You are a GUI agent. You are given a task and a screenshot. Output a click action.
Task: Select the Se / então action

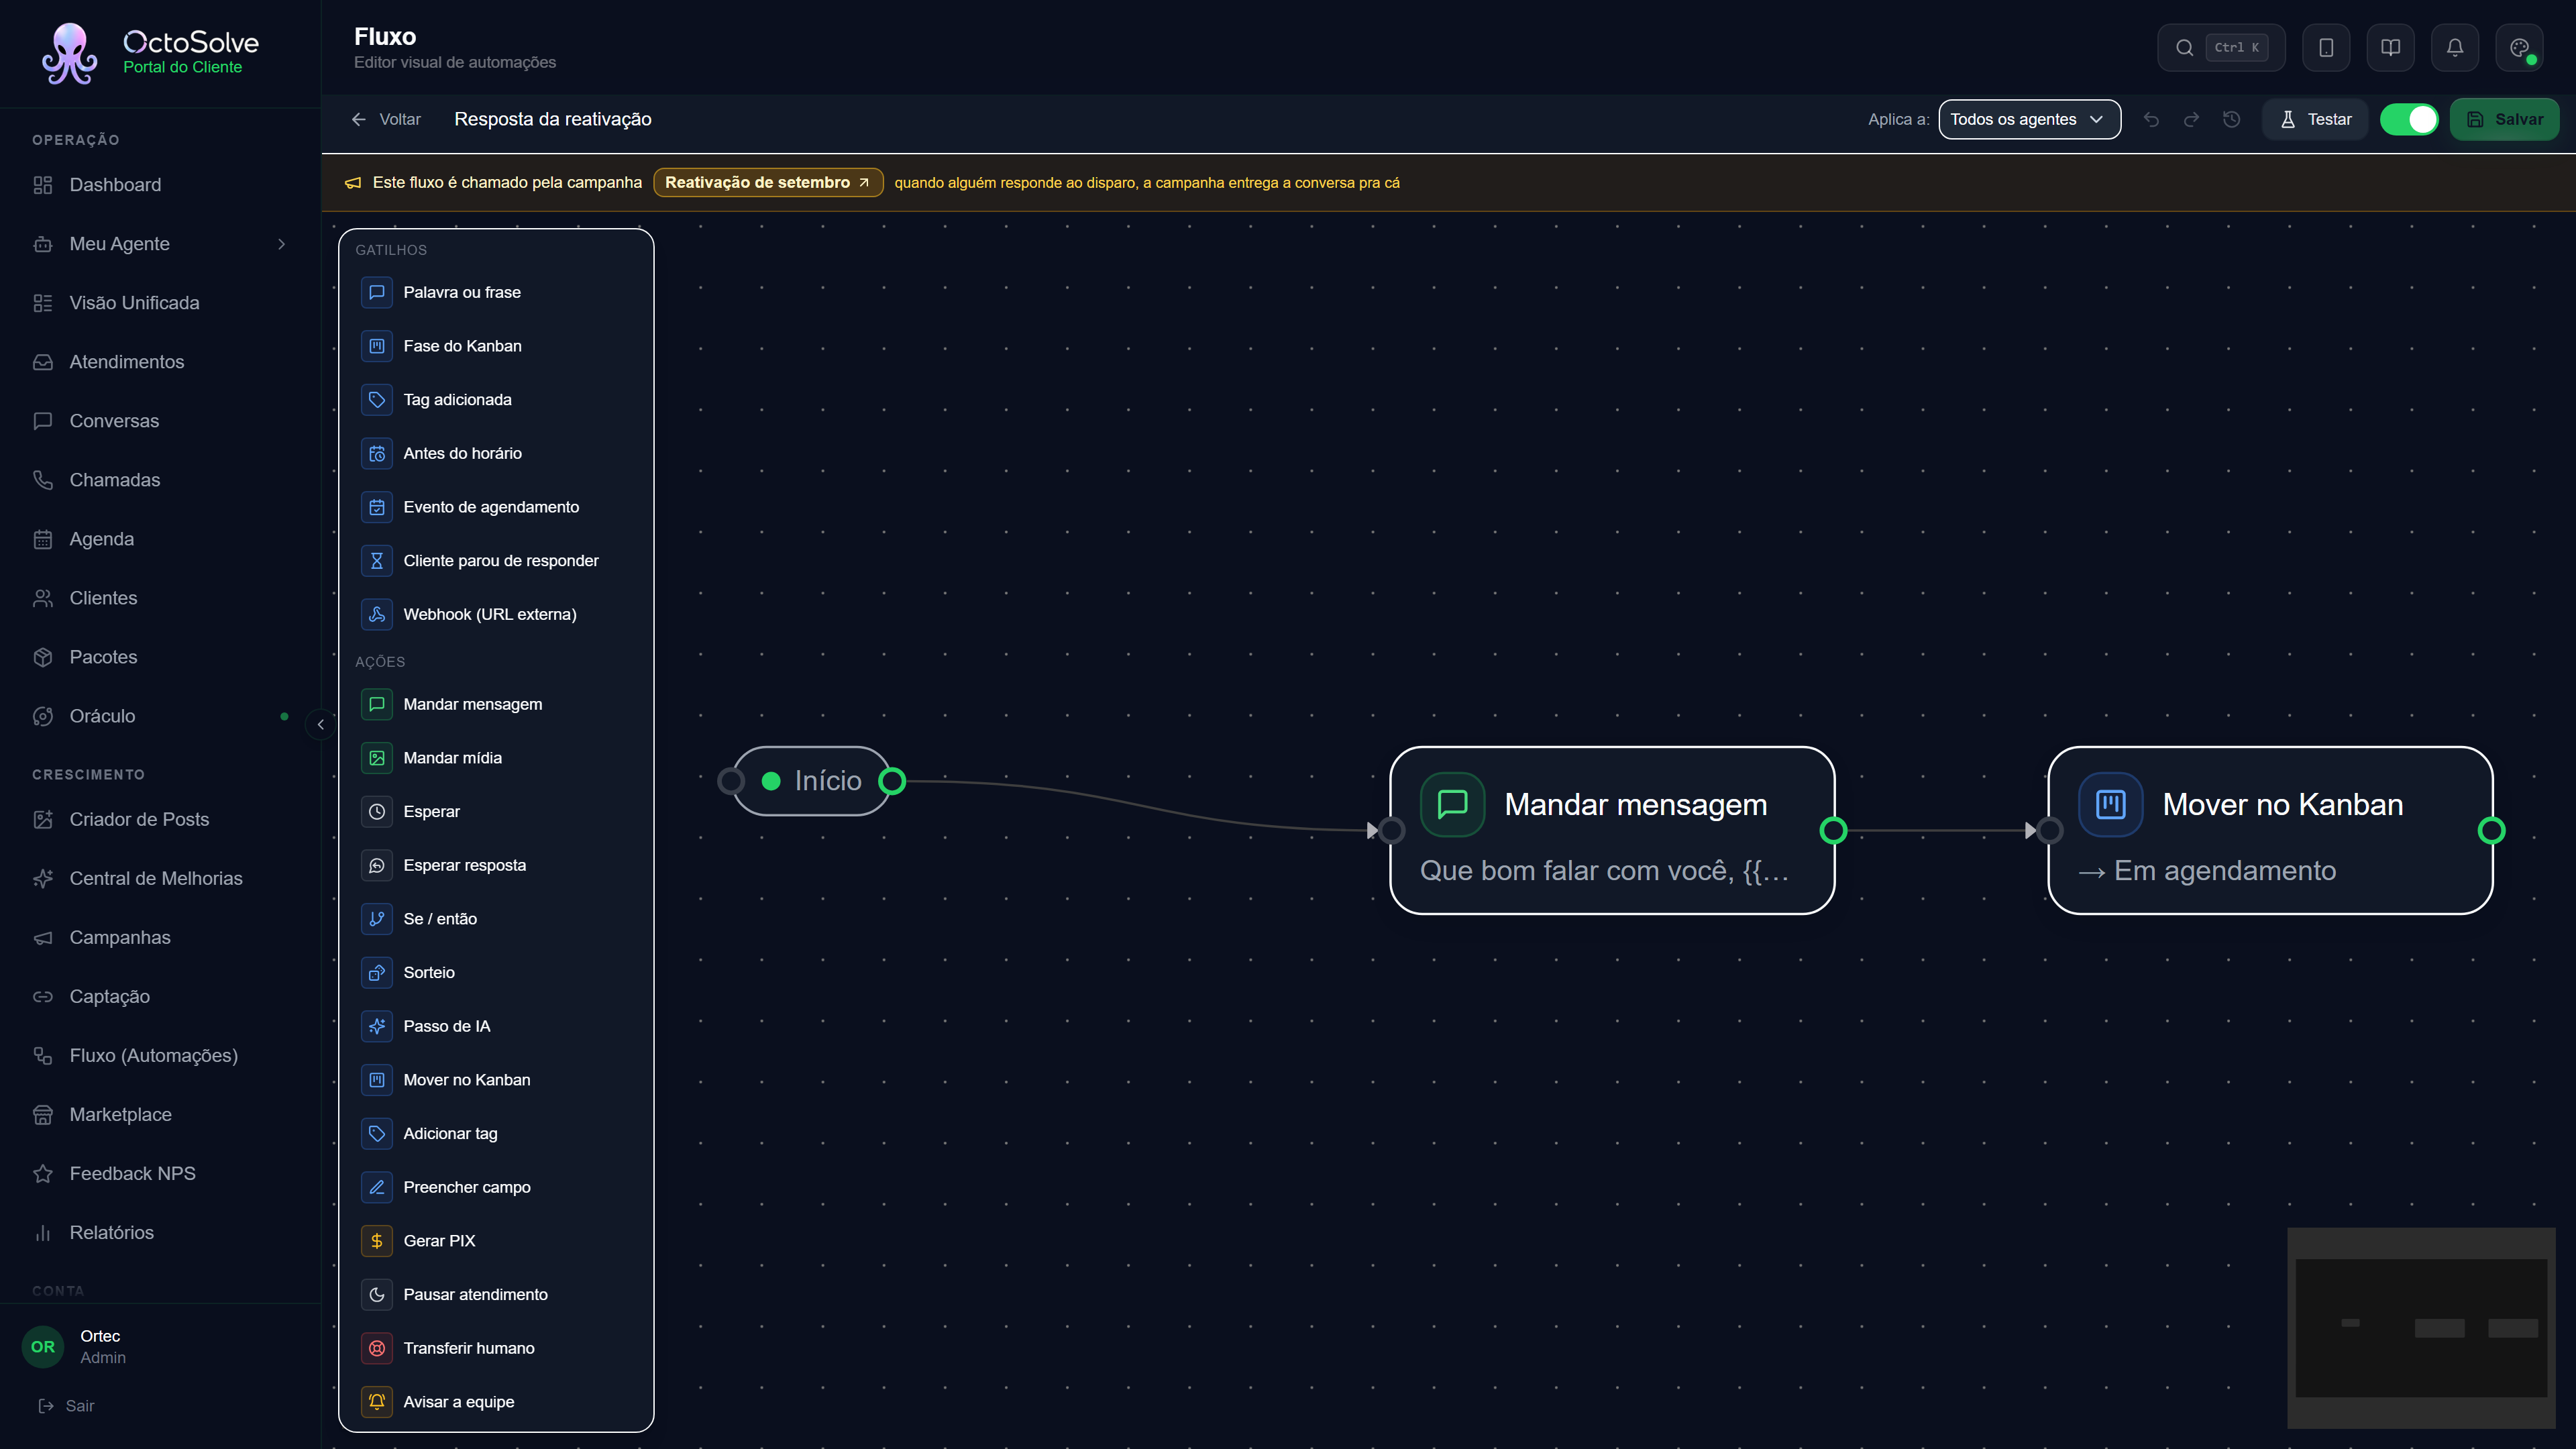(x=497, y=919)
